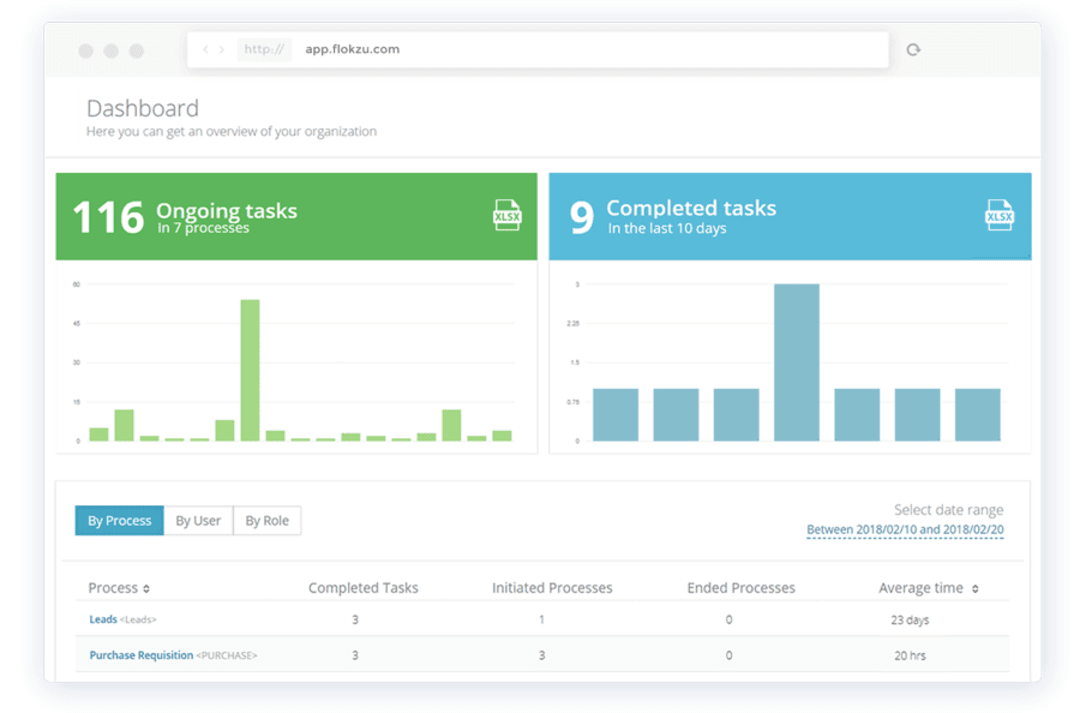This screenshot has width=1080, height=713.
Task: Open the date range selector link
Action: 905,528
